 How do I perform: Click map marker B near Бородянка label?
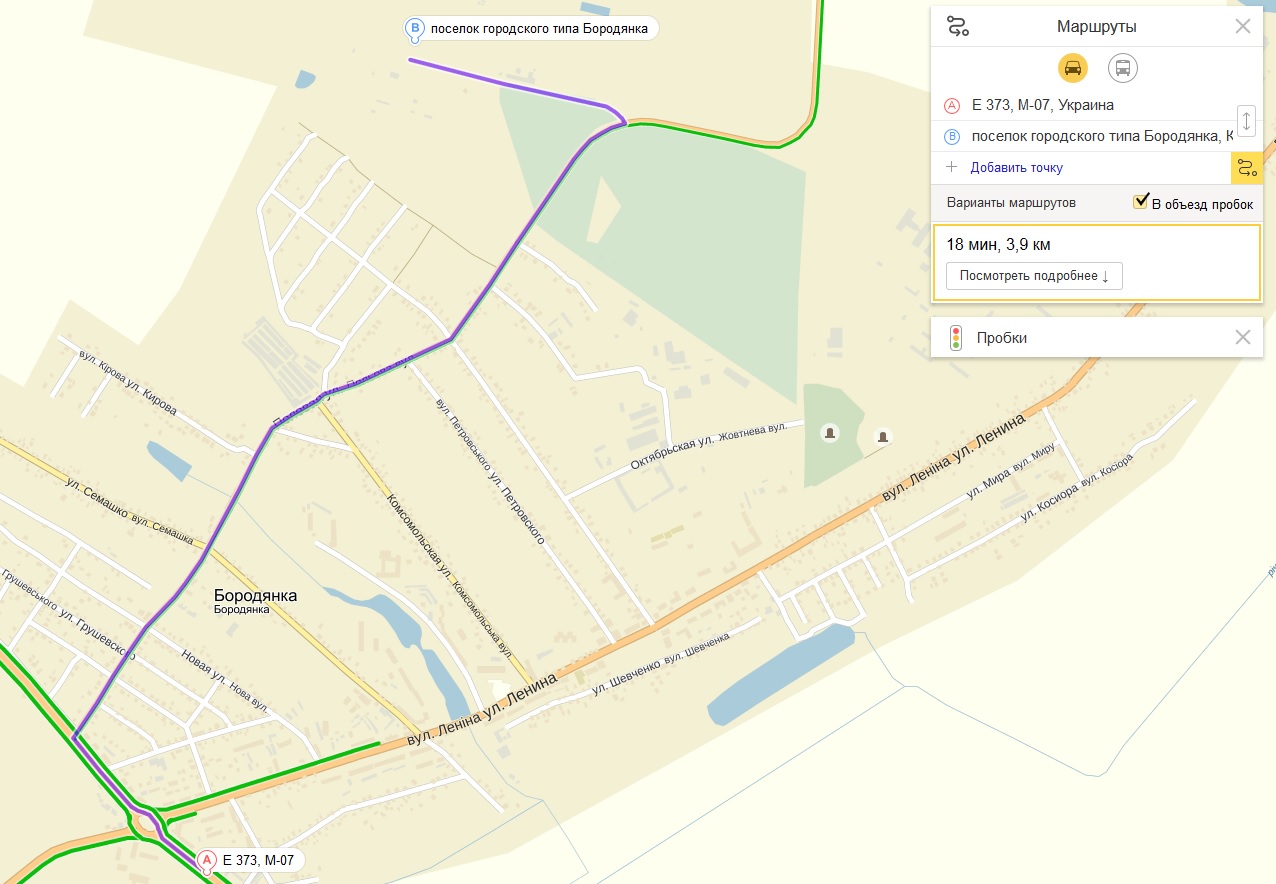click(414, 29)
